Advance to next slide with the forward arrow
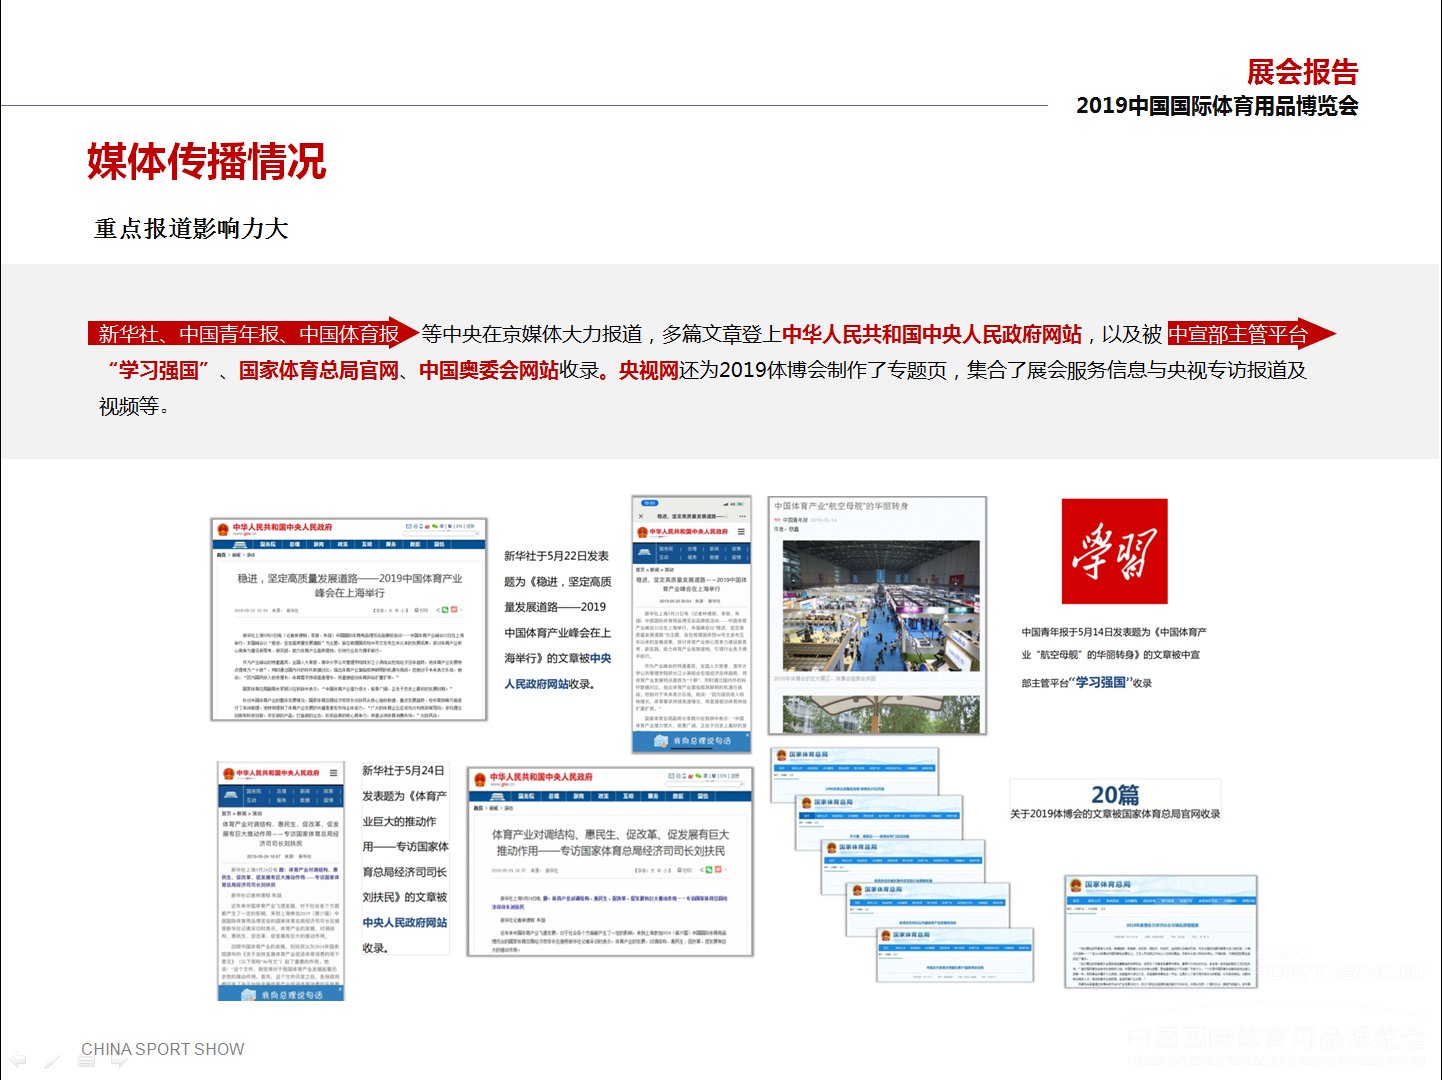The height and width of the screenshot is (1080, 1442). [x=120, y=1060]
